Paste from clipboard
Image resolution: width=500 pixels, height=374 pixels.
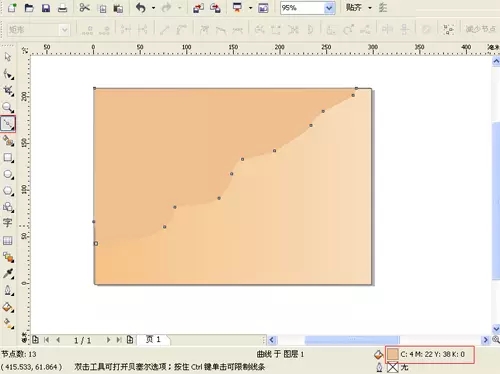(x=118, y=8)
